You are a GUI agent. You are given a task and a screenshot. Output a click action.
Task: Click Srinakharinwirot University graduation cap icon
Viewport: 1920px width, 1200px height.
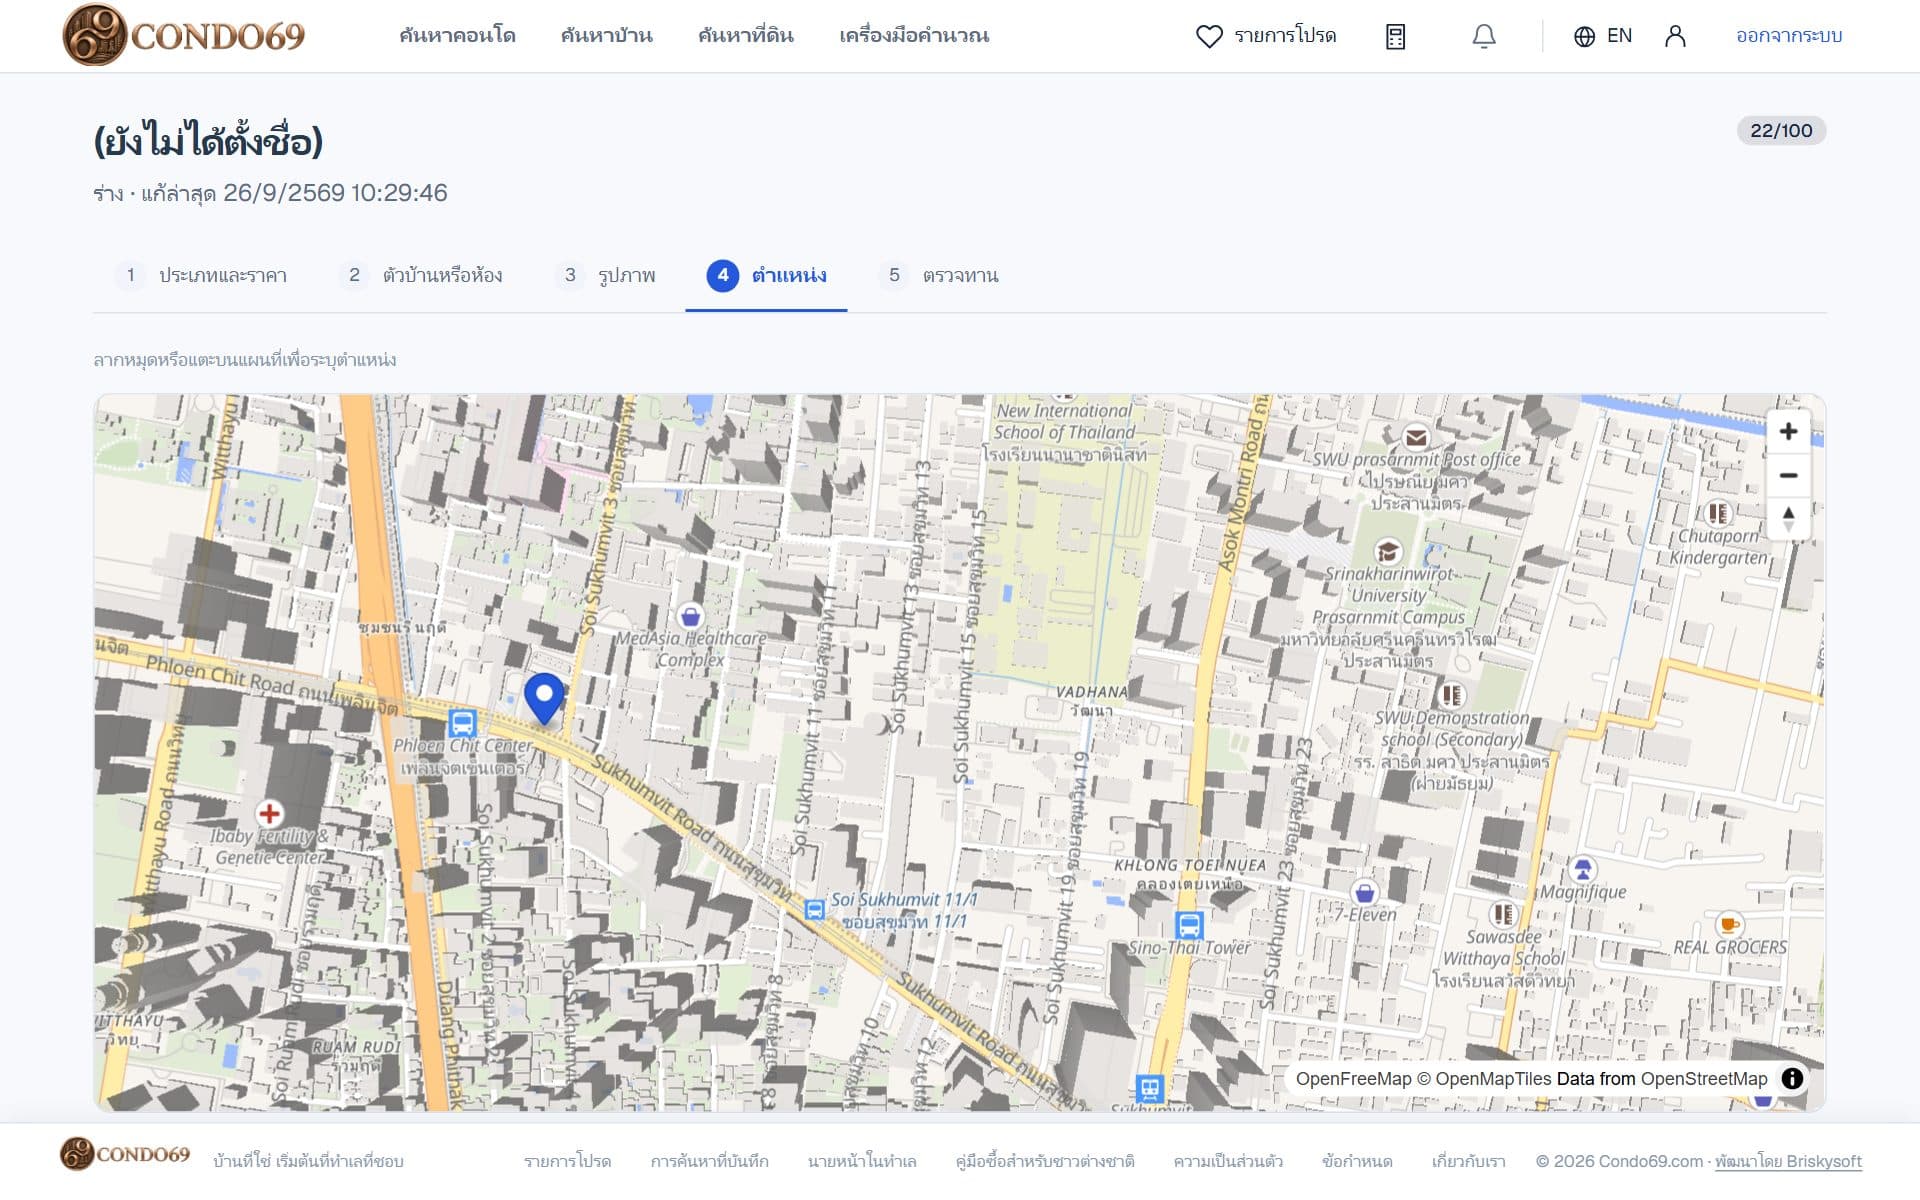1387,551
